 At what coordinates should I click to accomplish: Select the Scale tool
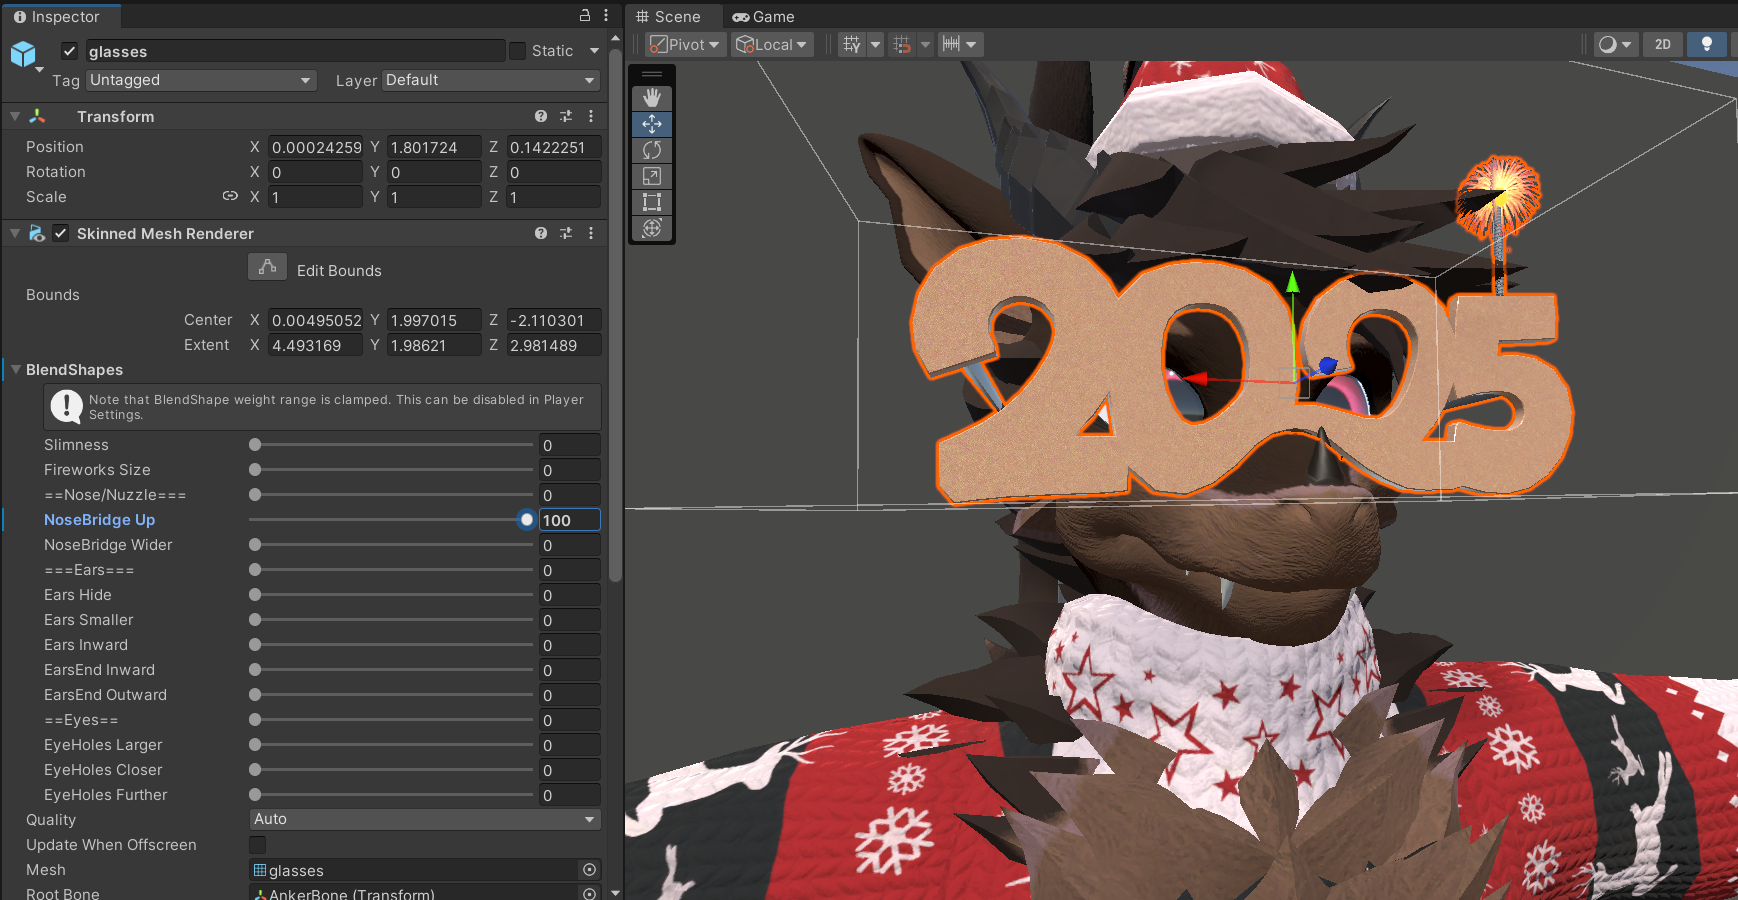[x=652, y=176]
